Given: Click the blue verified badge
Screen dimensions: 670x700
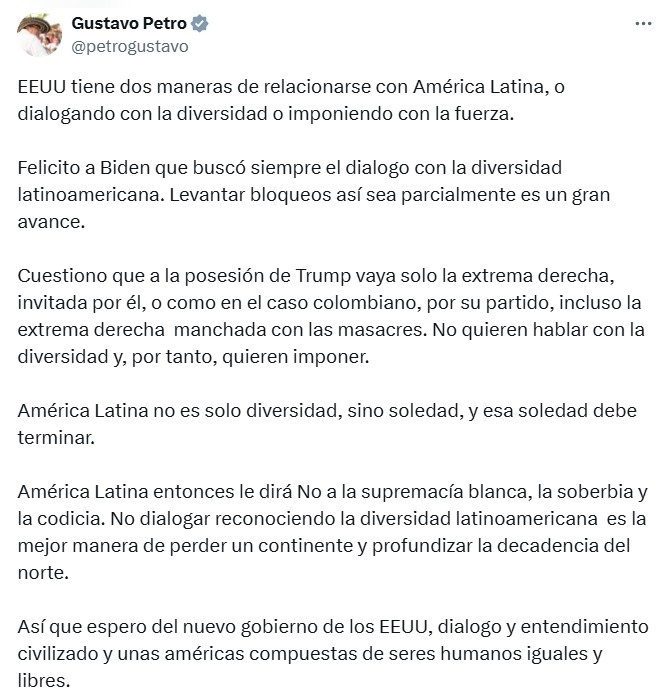Looking at the screenshot, I should point(202,24).
